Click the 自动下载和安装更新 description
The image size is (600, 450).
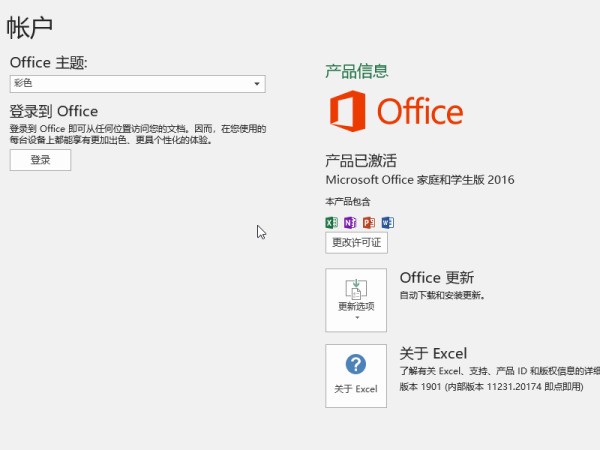pos(442,295)
